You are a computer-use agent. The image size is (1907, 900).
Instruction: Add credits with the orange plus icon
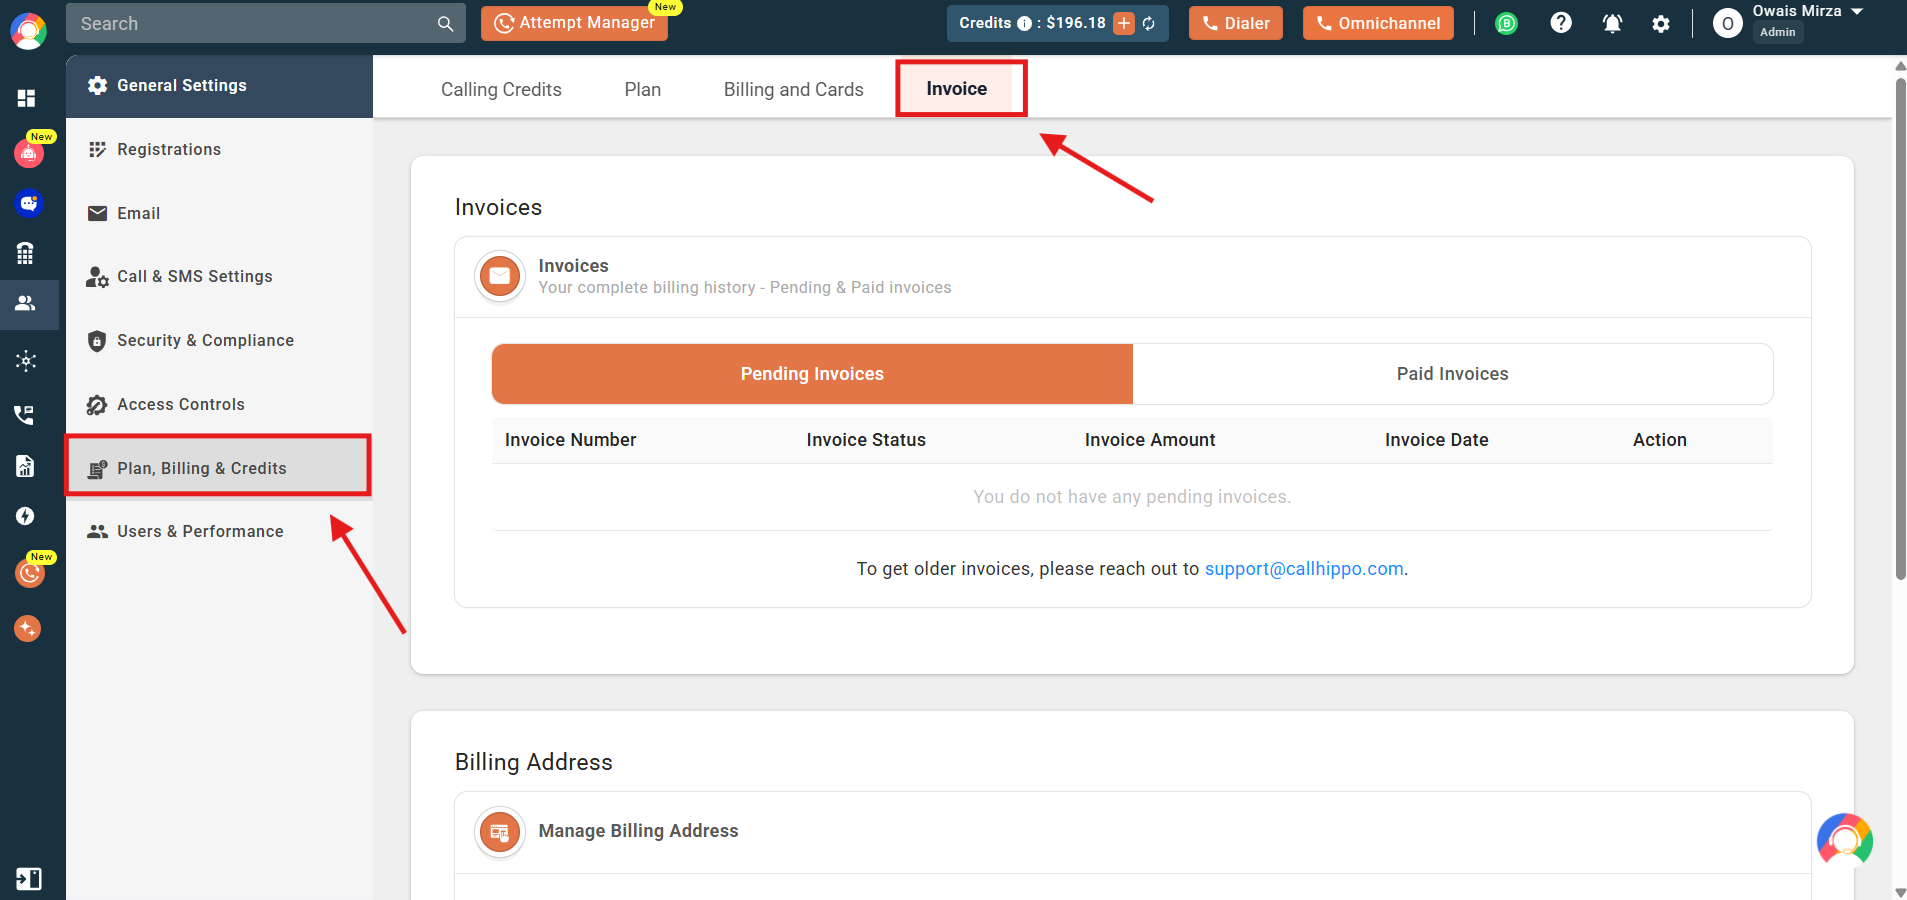[x=1124, y=23]
